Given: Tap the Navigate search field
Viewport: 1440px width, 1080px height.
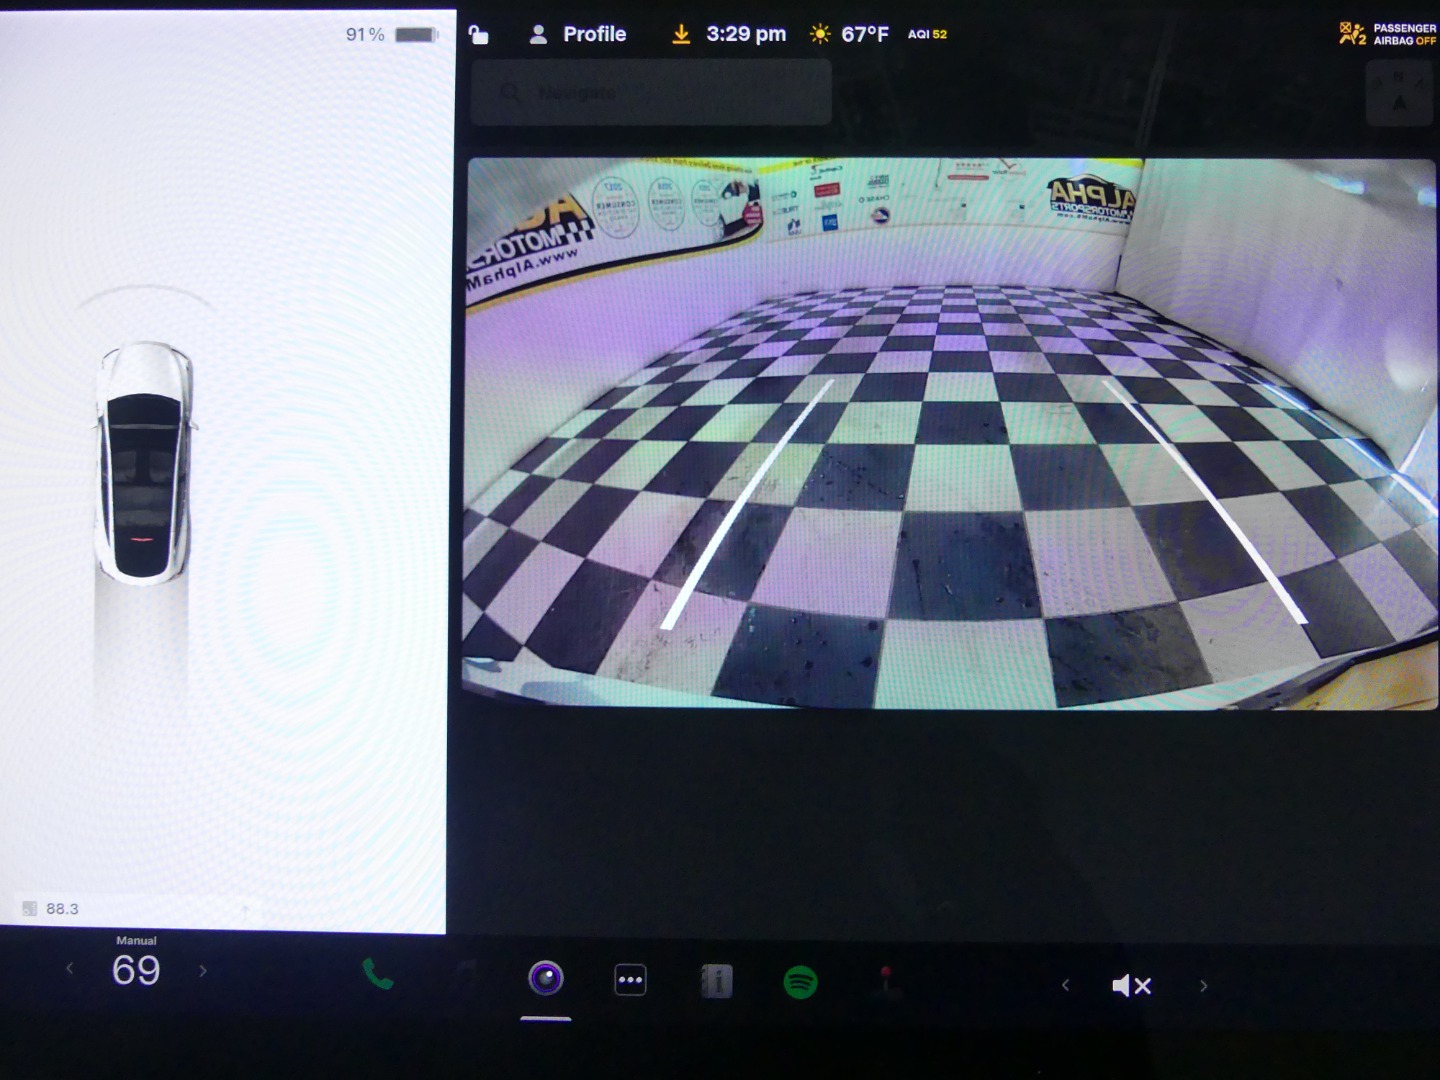Looking at the screenshot, I should coord(651,92).
